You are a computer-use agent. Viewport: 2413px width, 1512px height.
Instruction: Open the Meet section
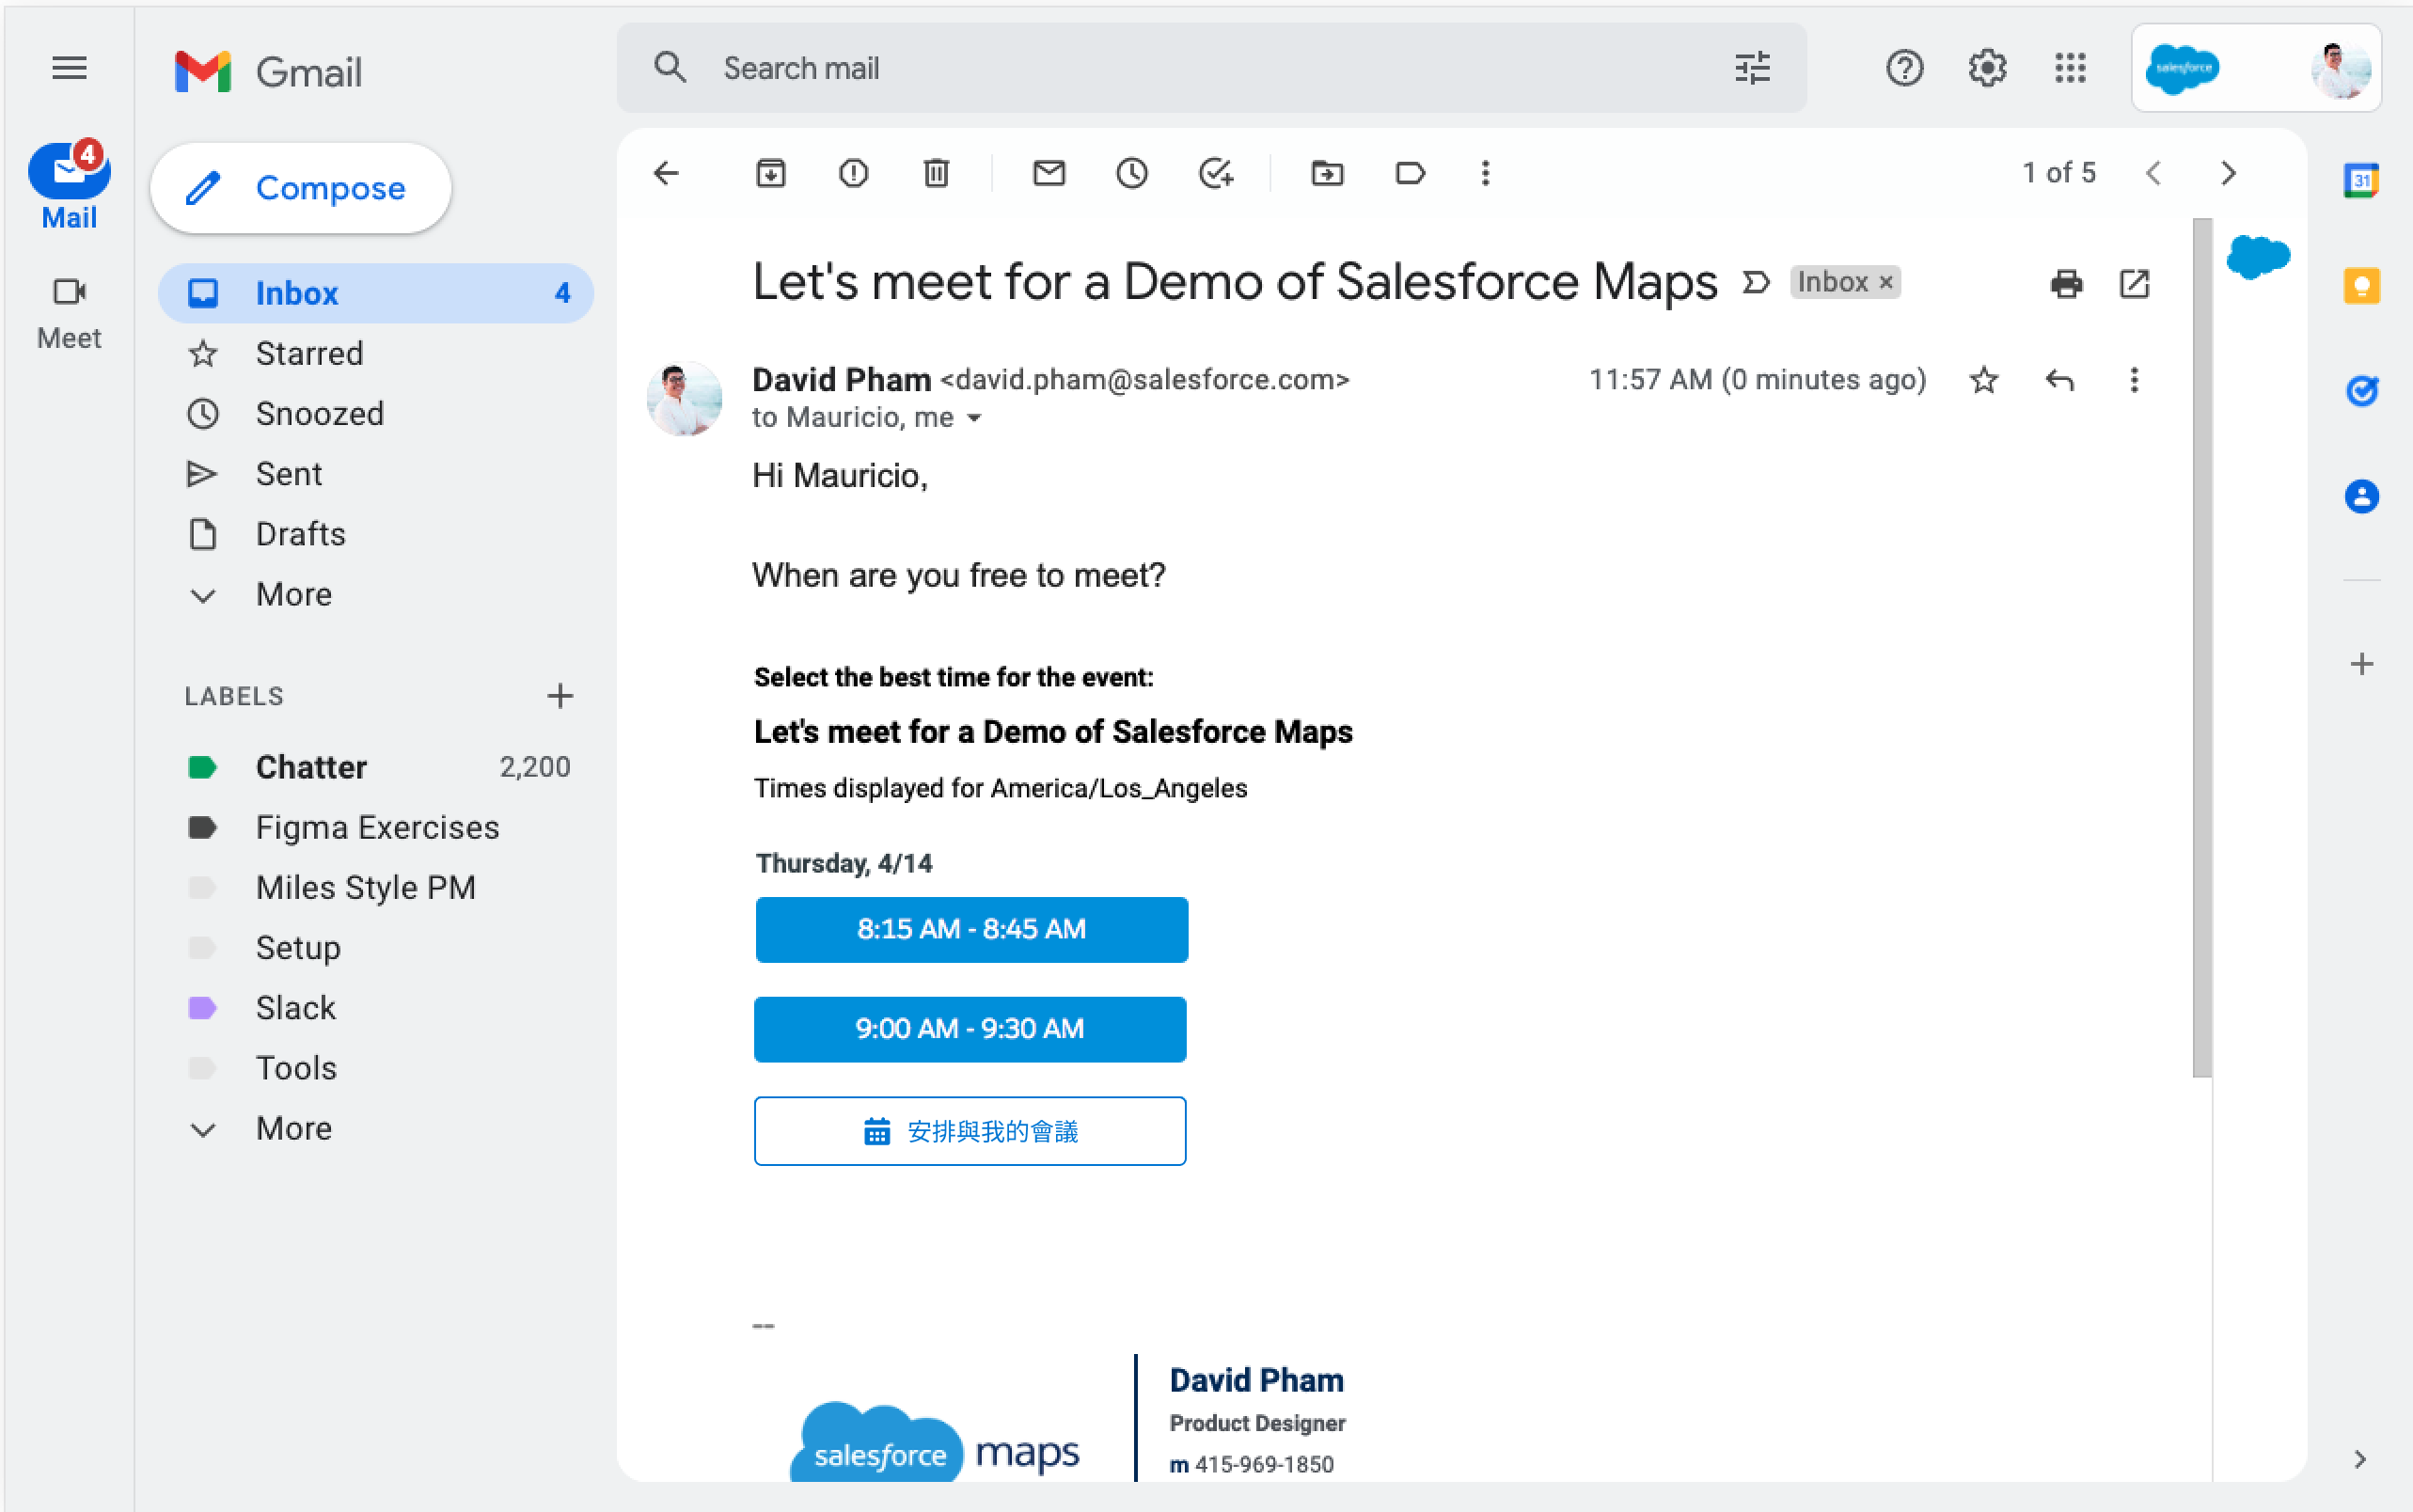tap(69, 314)
